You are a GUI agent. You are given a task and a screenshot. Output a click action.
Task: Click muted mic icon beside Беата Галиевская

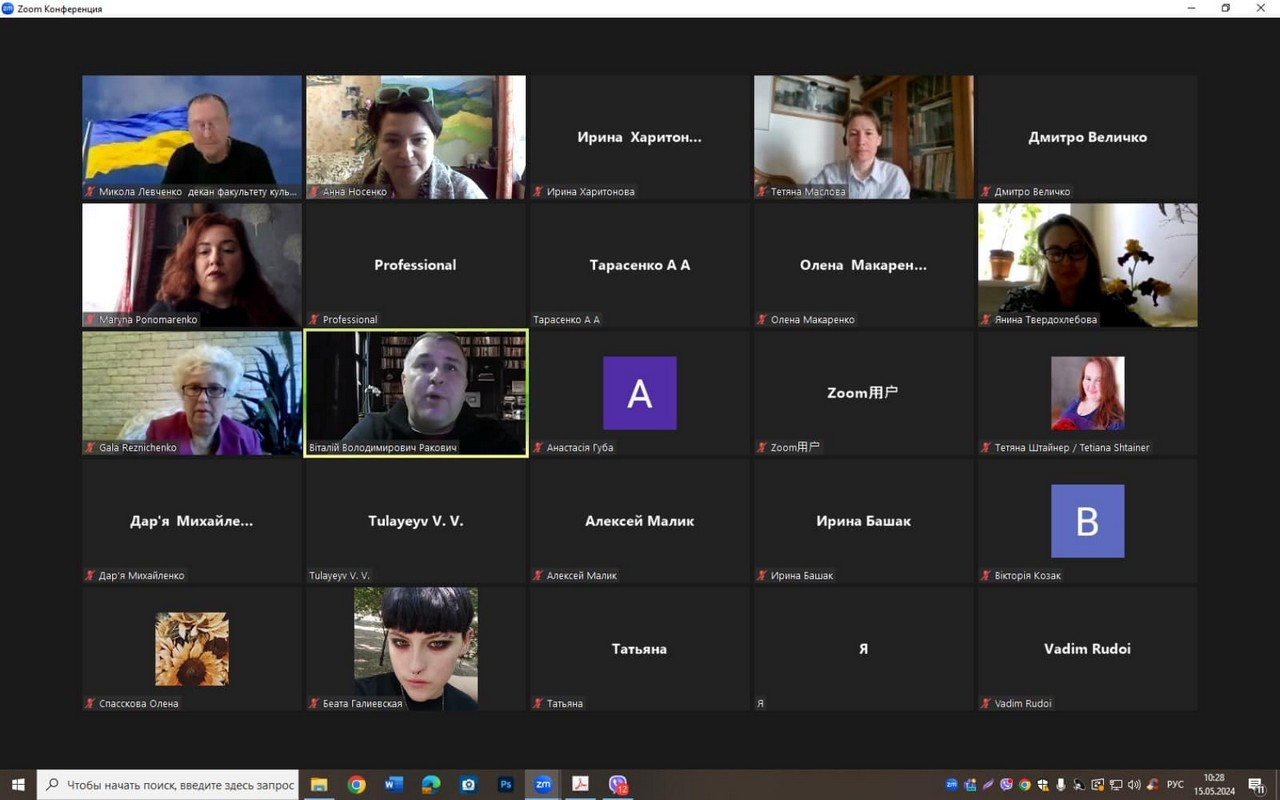pyautogui.click(x=314, y=704)
